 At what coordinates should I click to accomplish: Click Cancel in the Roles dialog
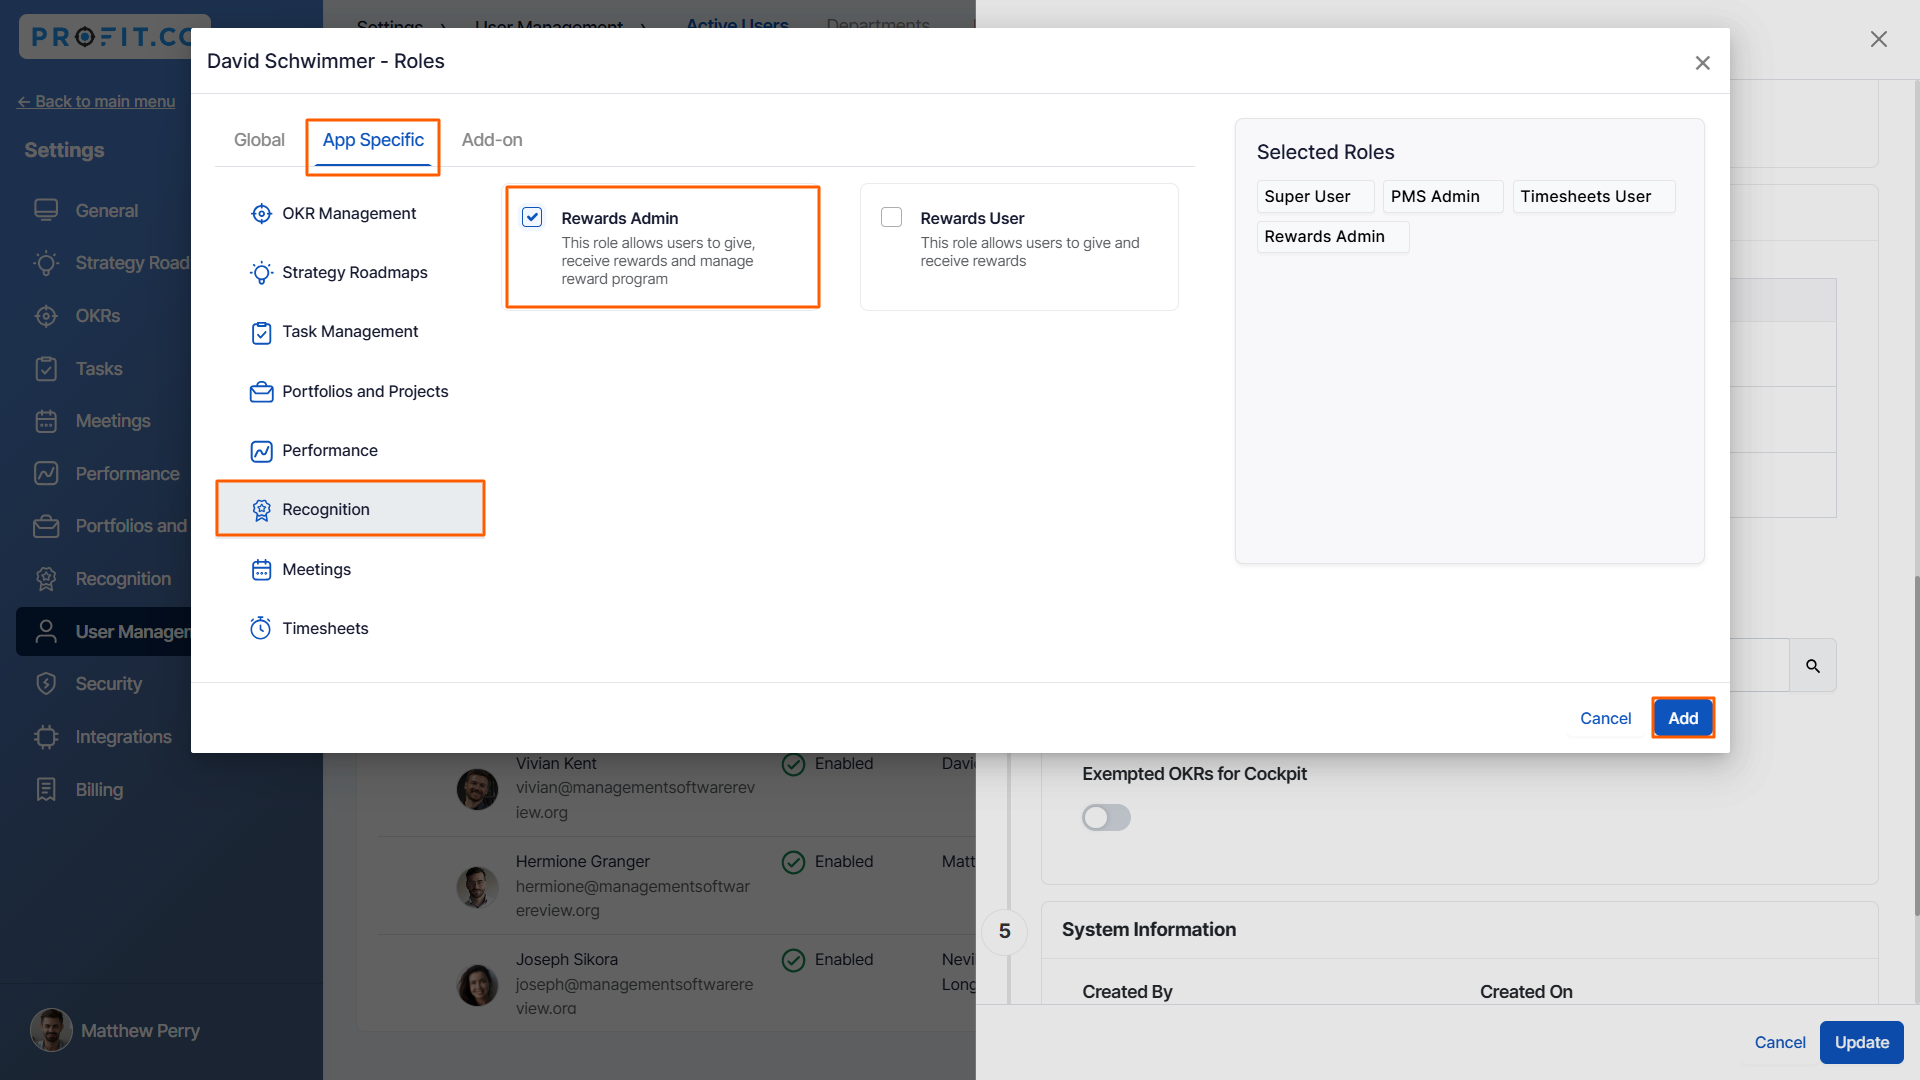point(1605,719)
